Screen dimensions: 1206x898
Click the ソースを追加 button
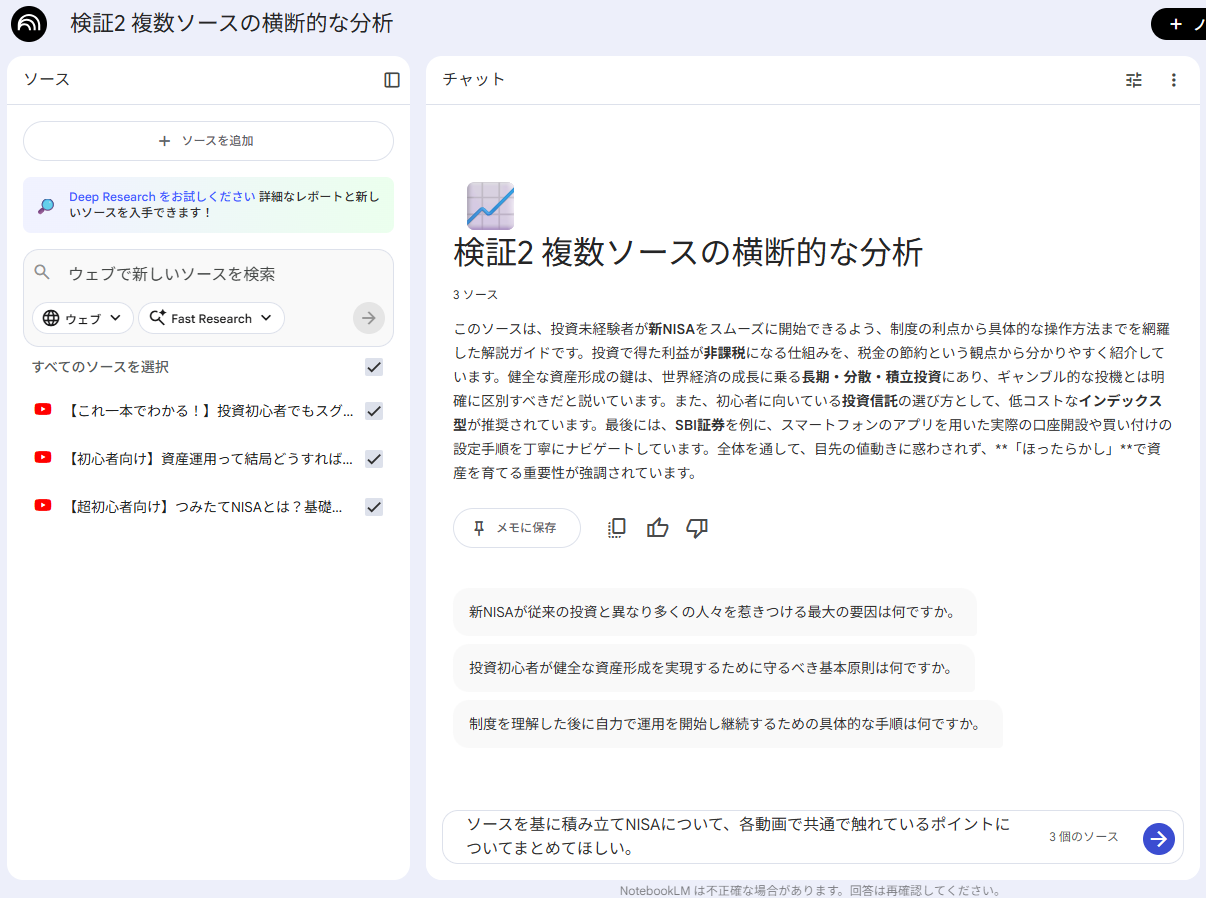click(x=208, y=141)
